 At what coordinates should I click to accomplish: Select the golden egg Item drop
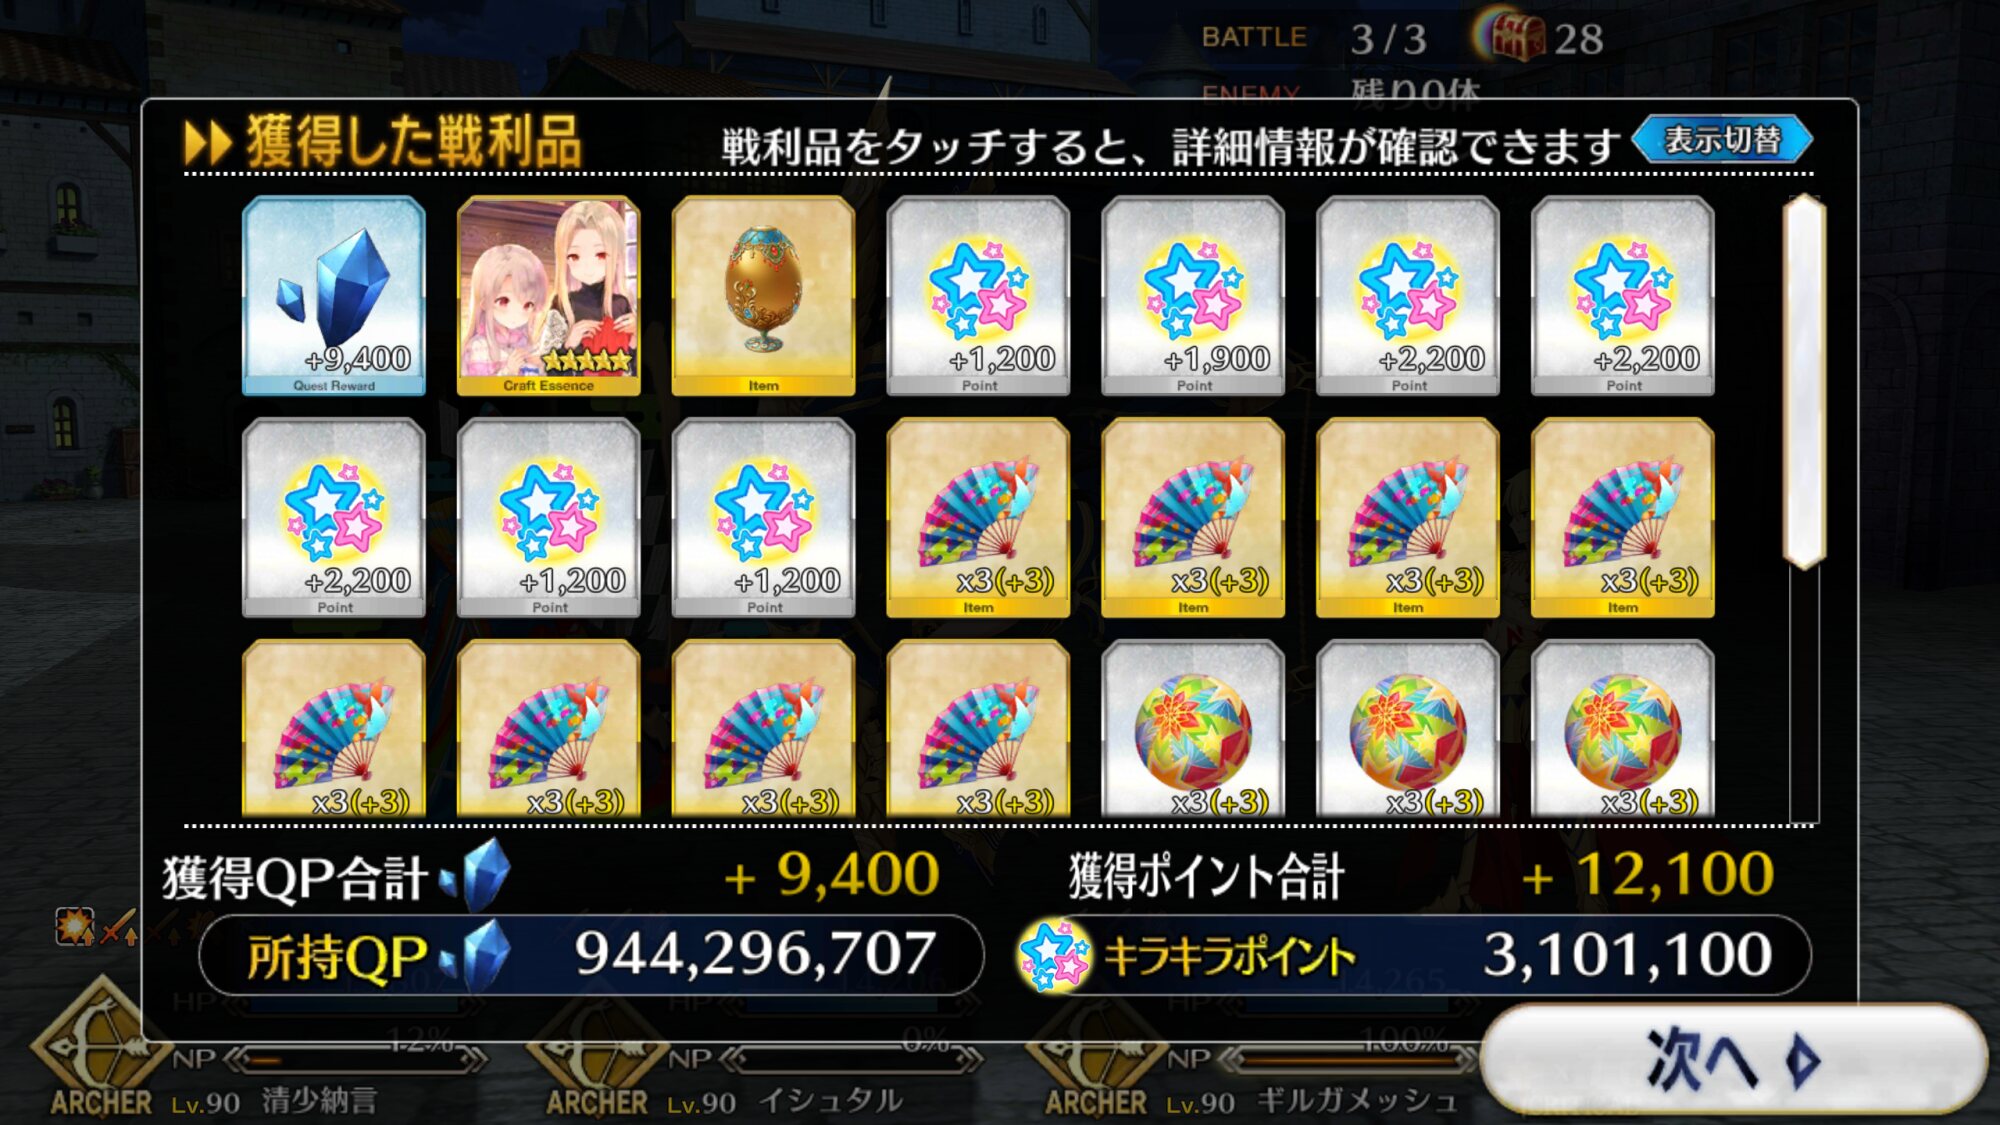point(763,296)
